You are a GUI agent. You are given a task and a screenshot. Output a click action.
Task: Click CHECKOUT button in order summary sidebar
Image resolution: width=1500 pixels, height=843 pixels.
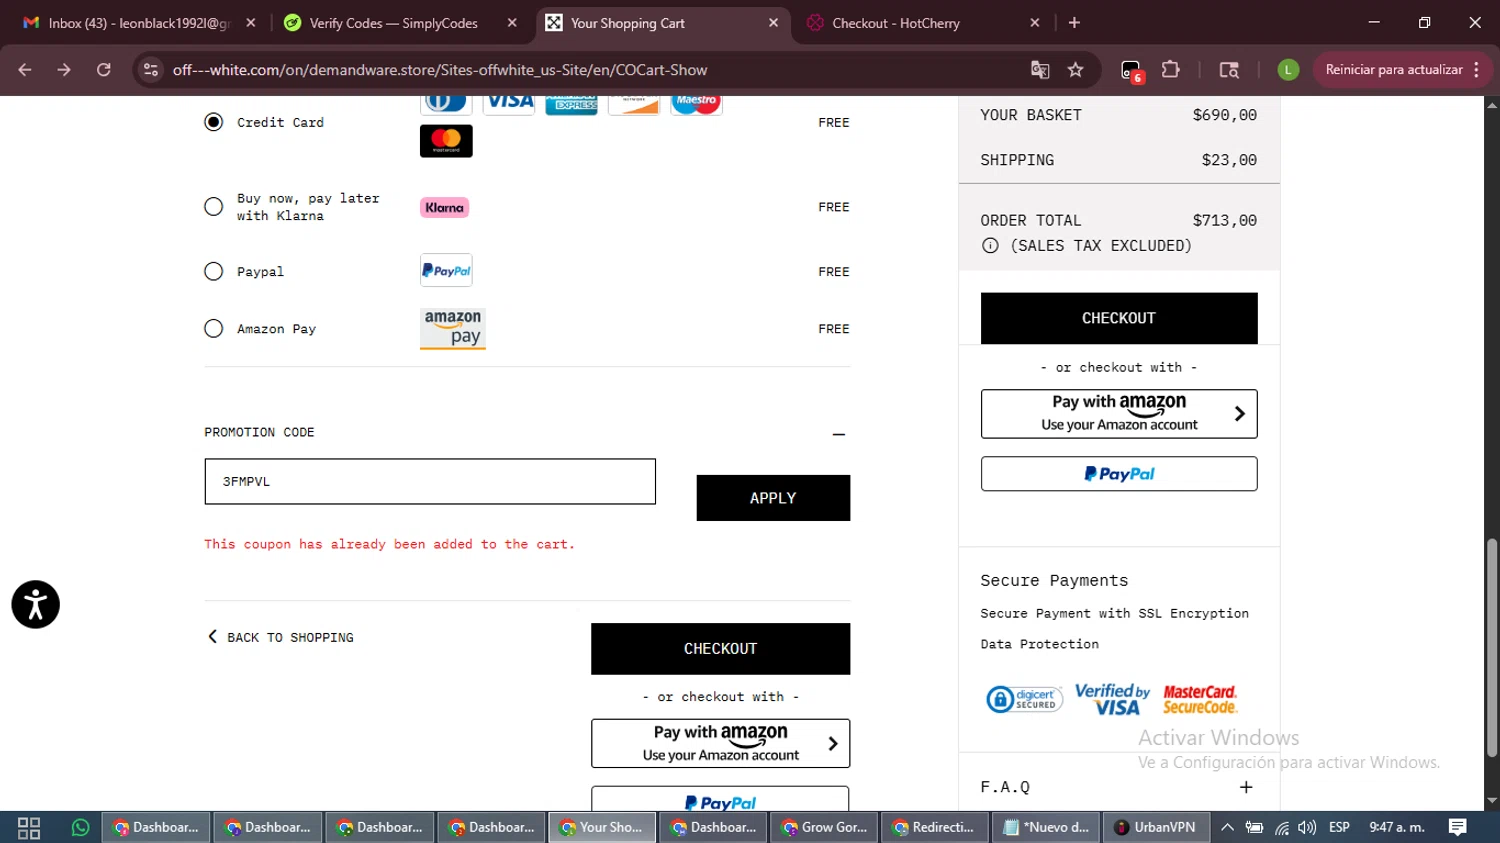1119,318
